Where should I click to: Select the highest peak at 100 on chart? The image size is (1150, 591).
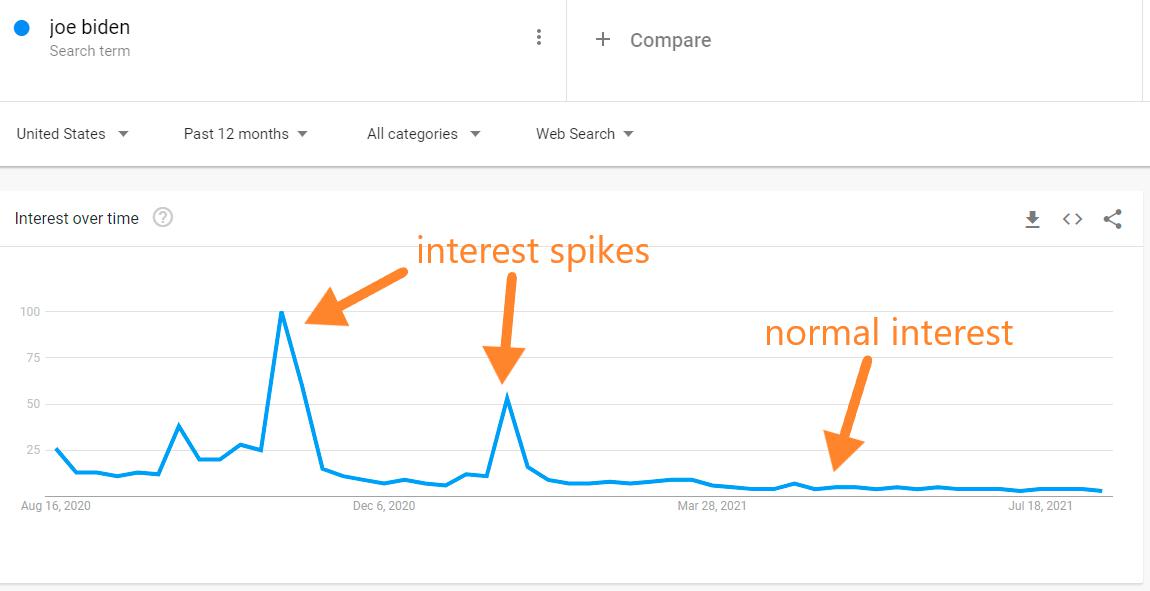[282, 312]
